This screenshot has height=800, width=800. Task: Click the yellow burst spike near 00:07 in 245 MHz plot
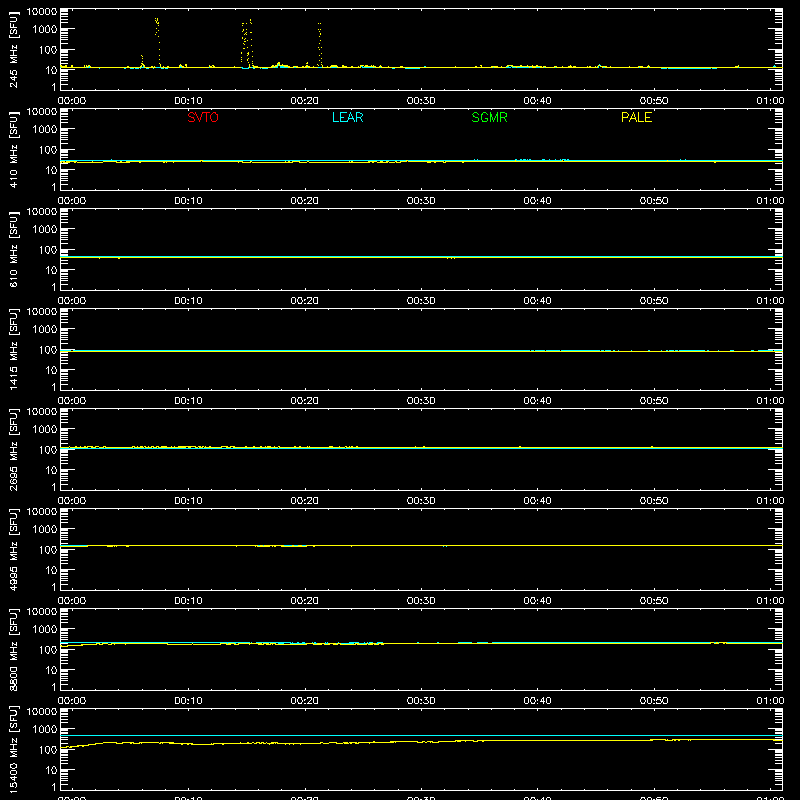157,41
